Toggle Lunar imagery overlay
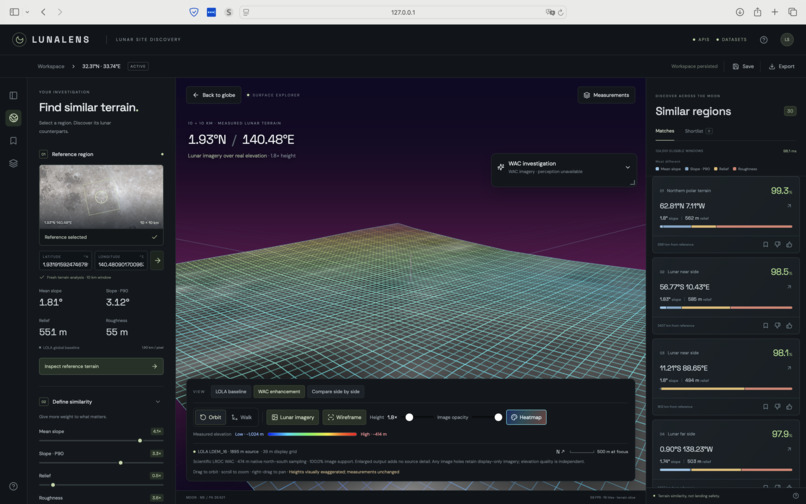 tap(292, 417)
